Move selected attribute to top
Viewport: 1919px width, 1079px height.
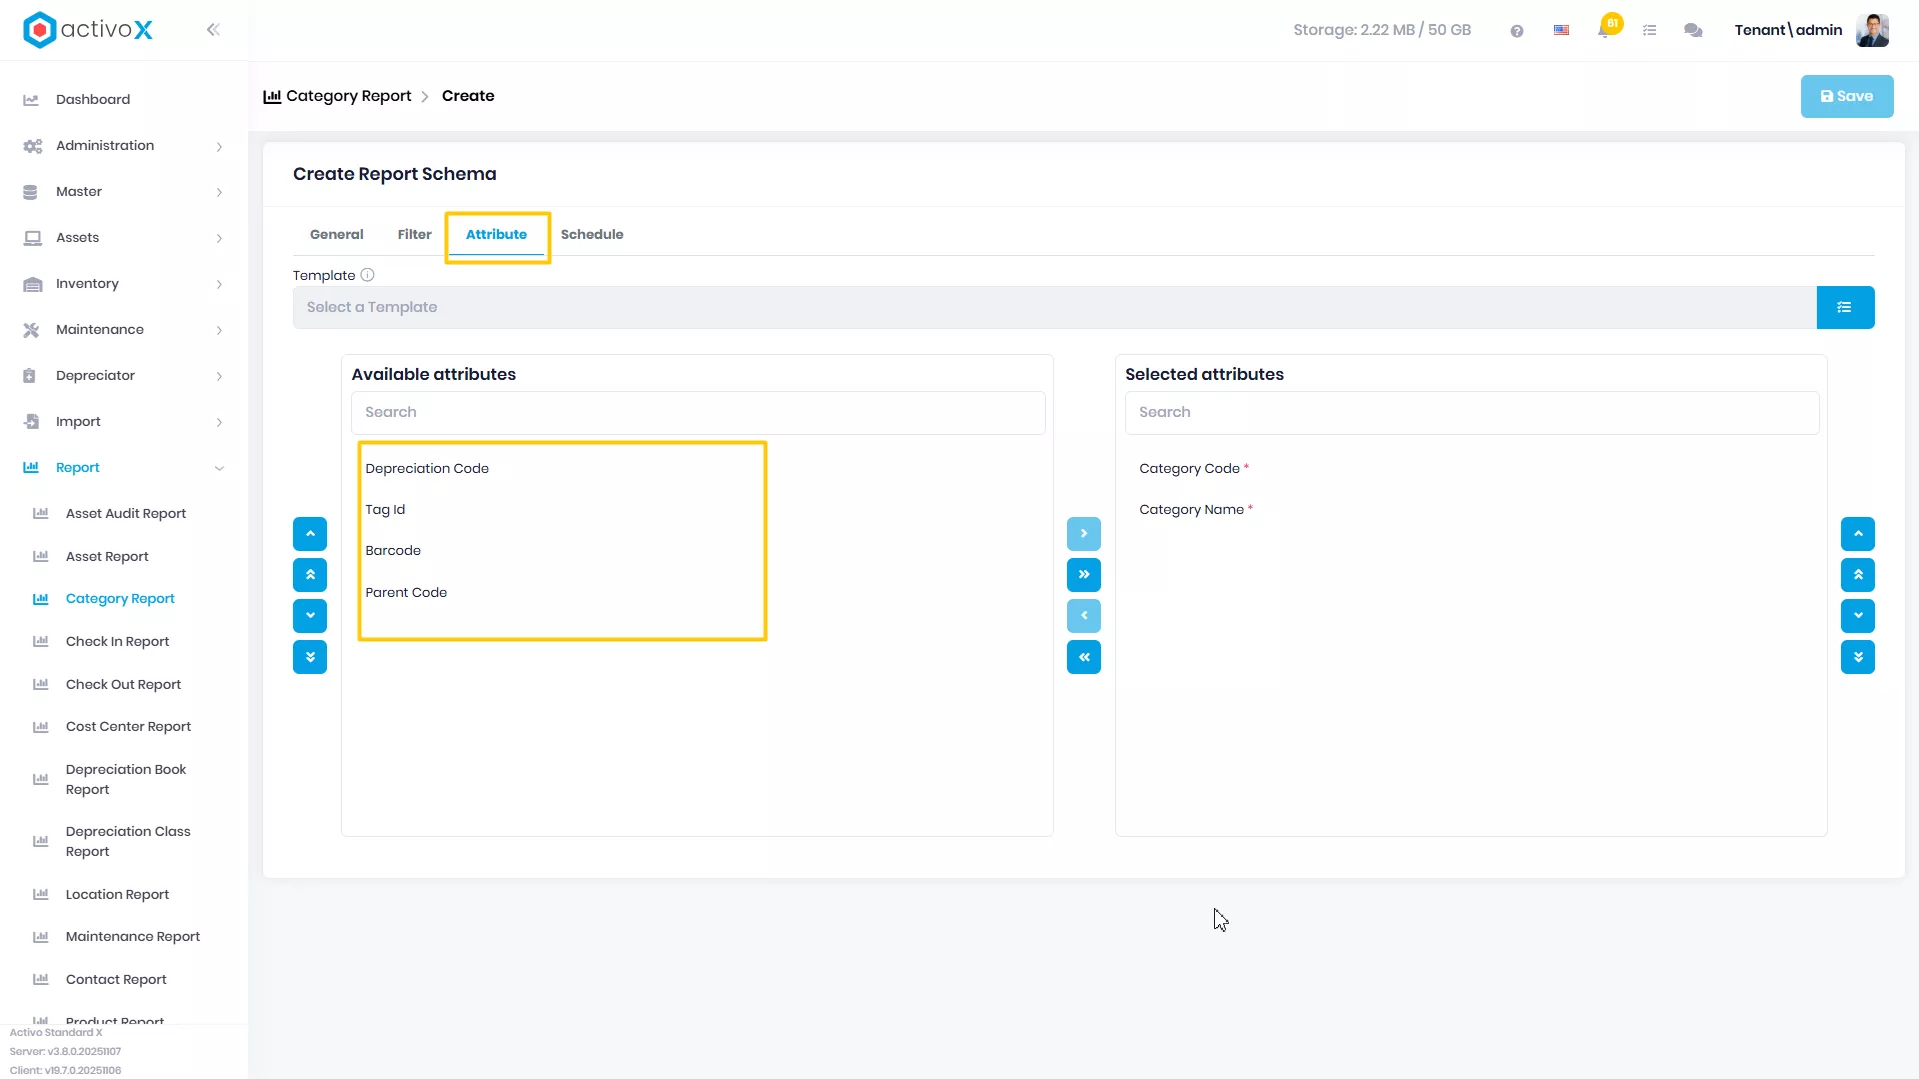coord(1858,575)
